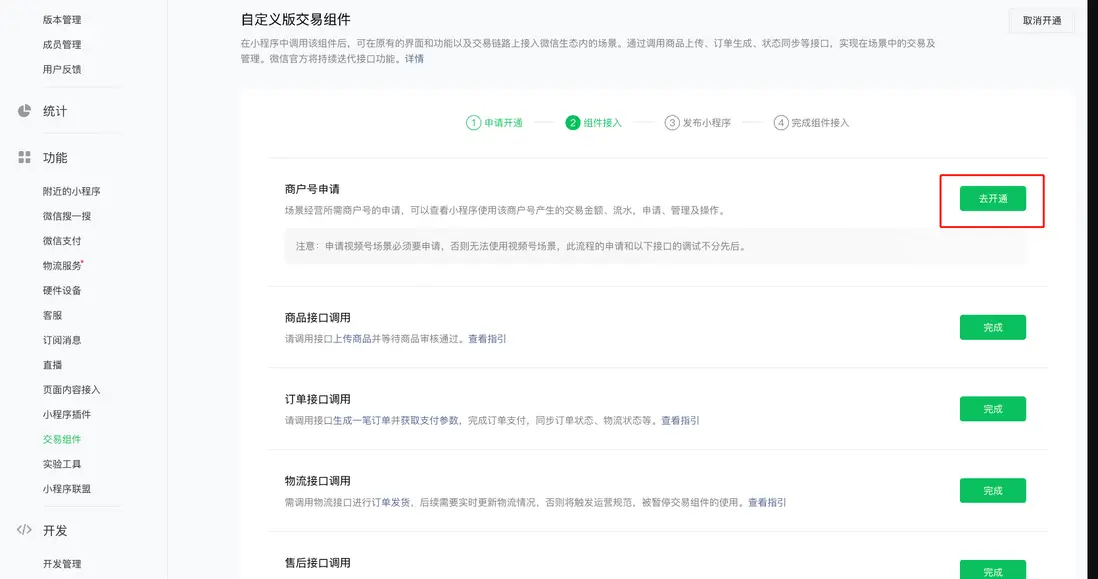
Task: Open 小程序插件 menu item
Action: point(67,414)
